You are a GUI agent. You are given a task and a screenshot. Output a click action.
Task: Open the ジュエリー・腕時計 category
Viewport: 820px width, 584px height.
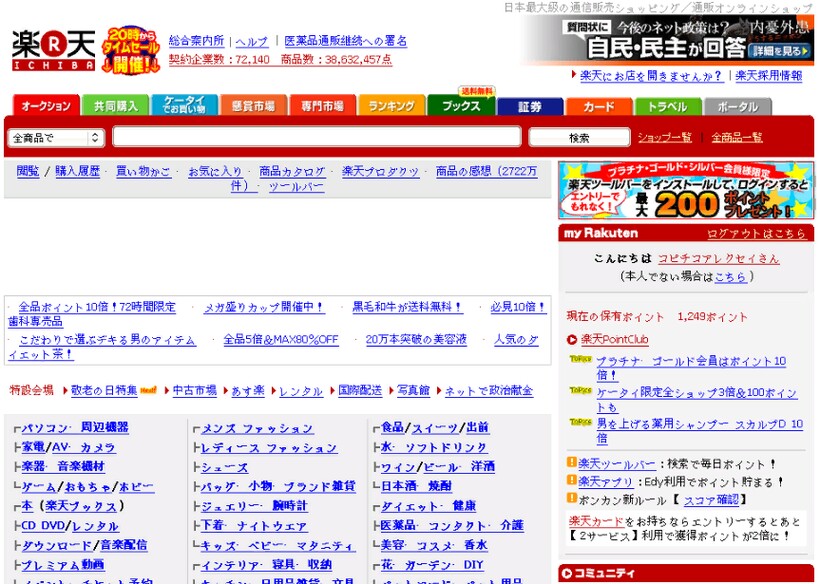pos(254,506)
